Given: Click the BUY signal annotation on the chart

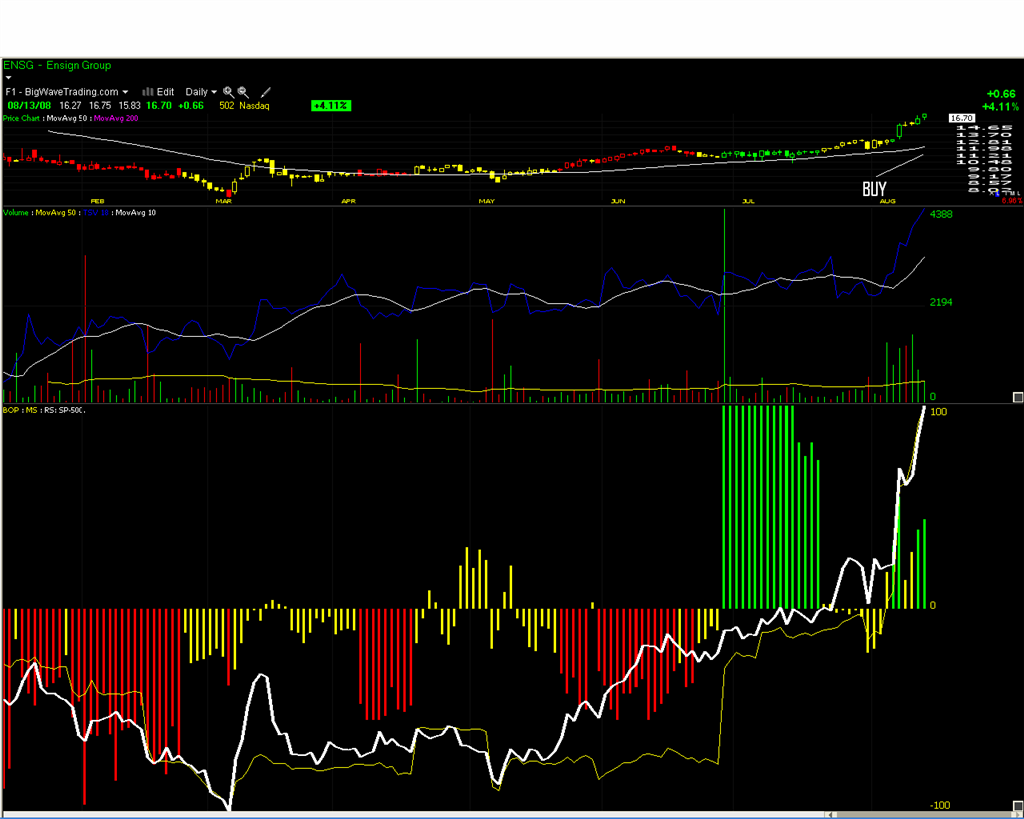Looking at the screenshot, I should click(873, 188).
